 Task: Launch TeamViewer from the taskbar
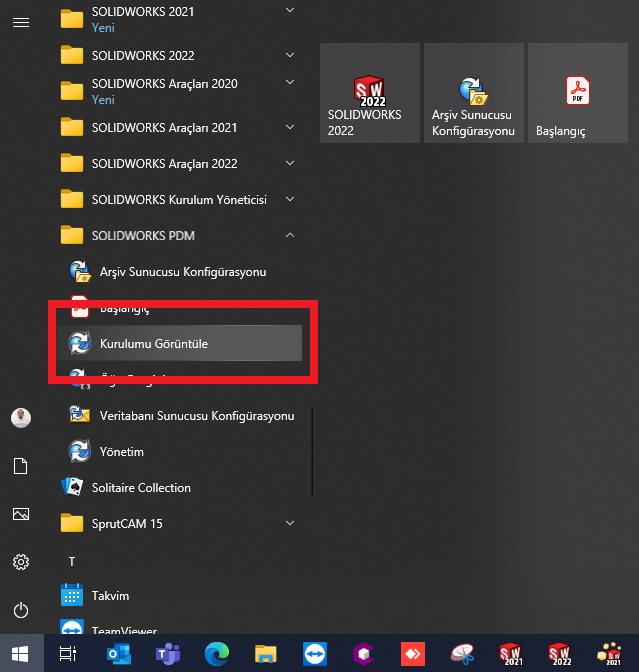pyautogui.click(x=314, y=654)
